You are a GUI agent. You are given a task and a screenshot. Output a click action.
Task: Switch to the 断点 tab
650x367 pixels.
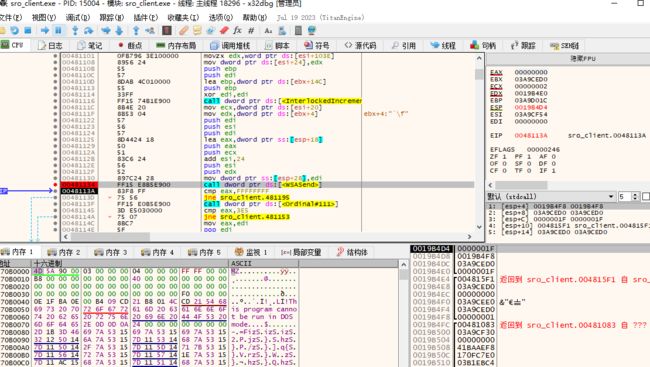point(130,45)
